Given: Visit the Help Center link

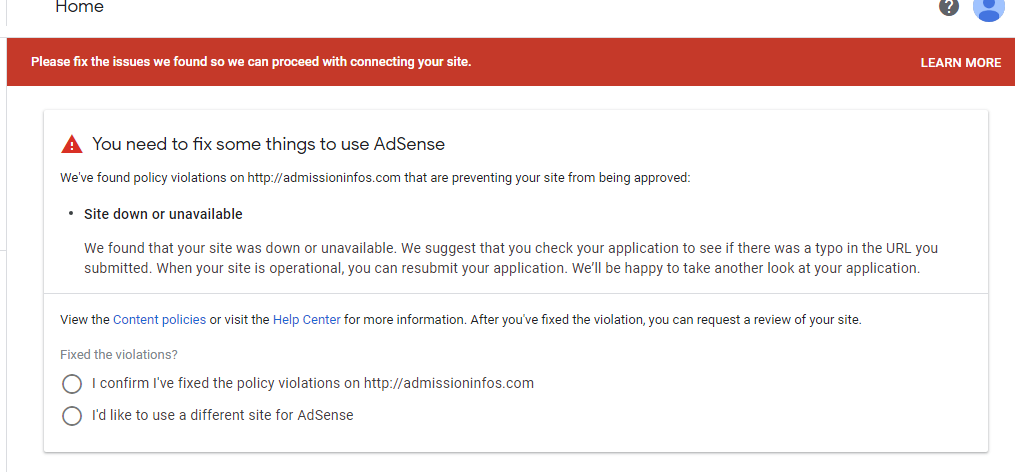Looking at the screenshot, I should coord(306,320).
